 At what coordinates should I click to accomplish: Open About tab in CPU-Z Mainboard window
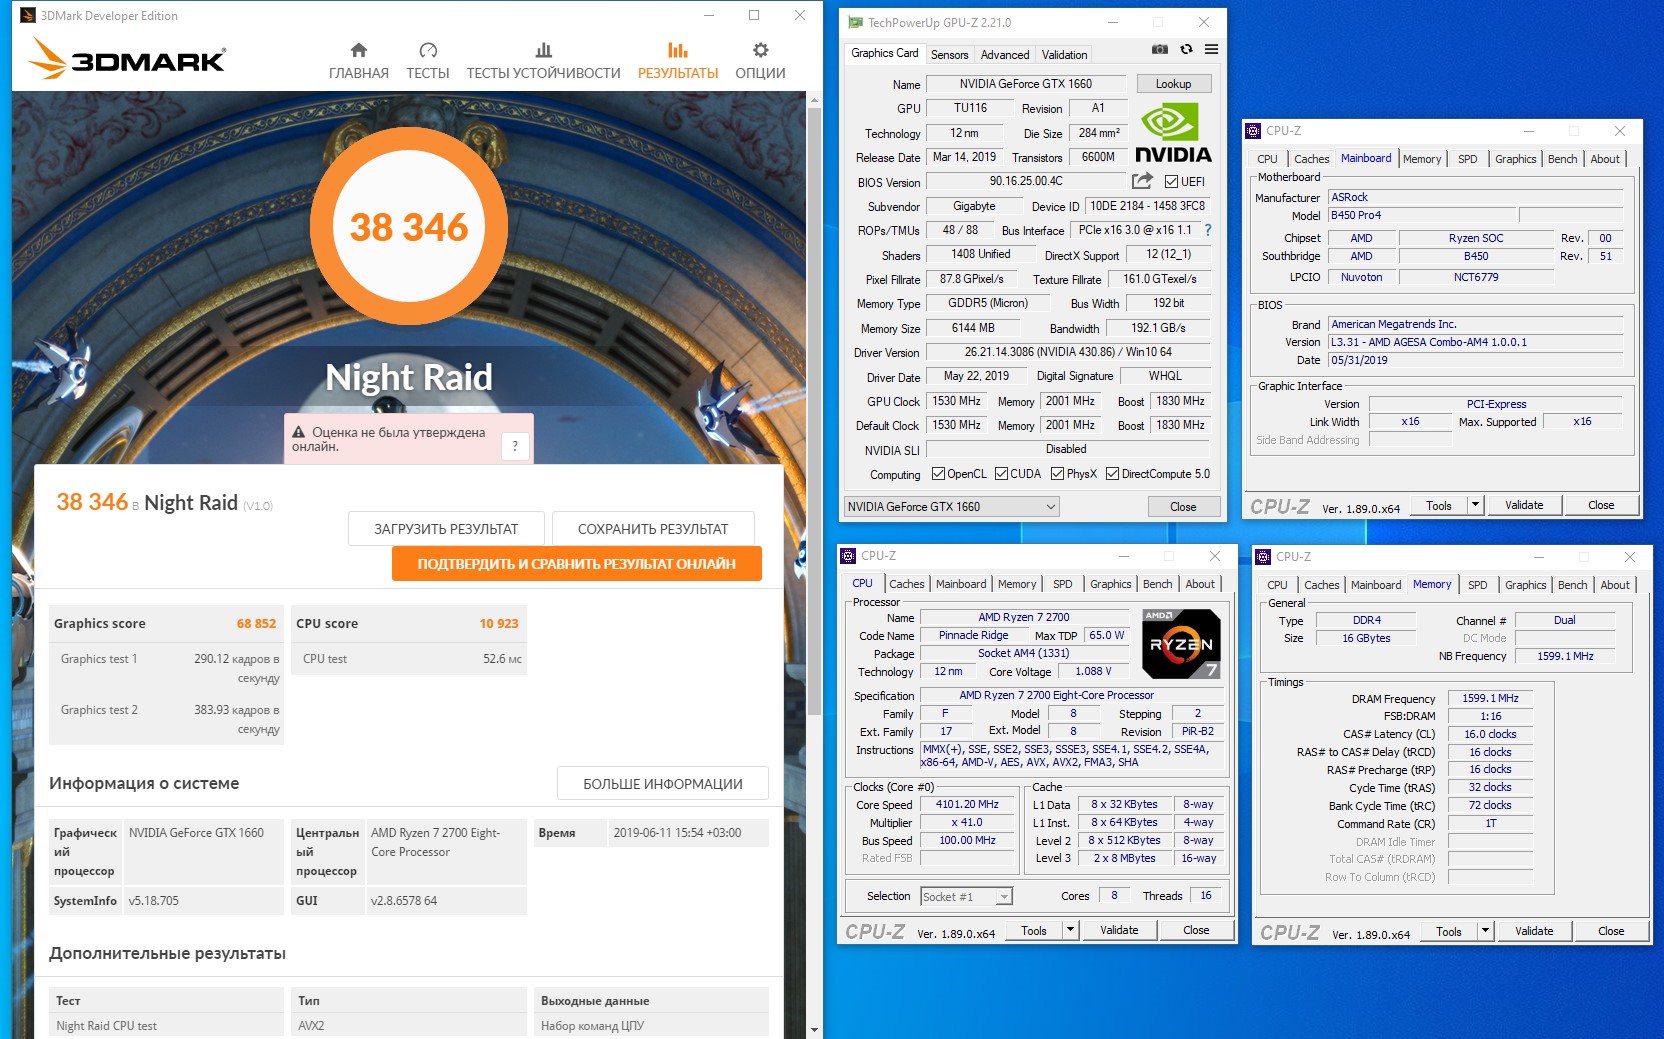pyautogui.click(x=1605, y=159)
